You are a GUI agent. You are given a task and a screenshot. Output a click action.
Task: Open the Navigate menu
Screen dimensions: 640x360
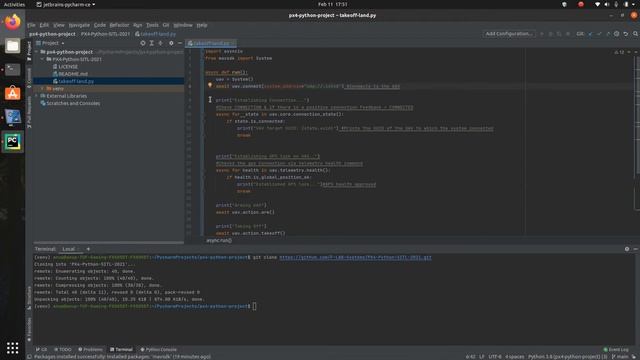[x=79, y=25]
